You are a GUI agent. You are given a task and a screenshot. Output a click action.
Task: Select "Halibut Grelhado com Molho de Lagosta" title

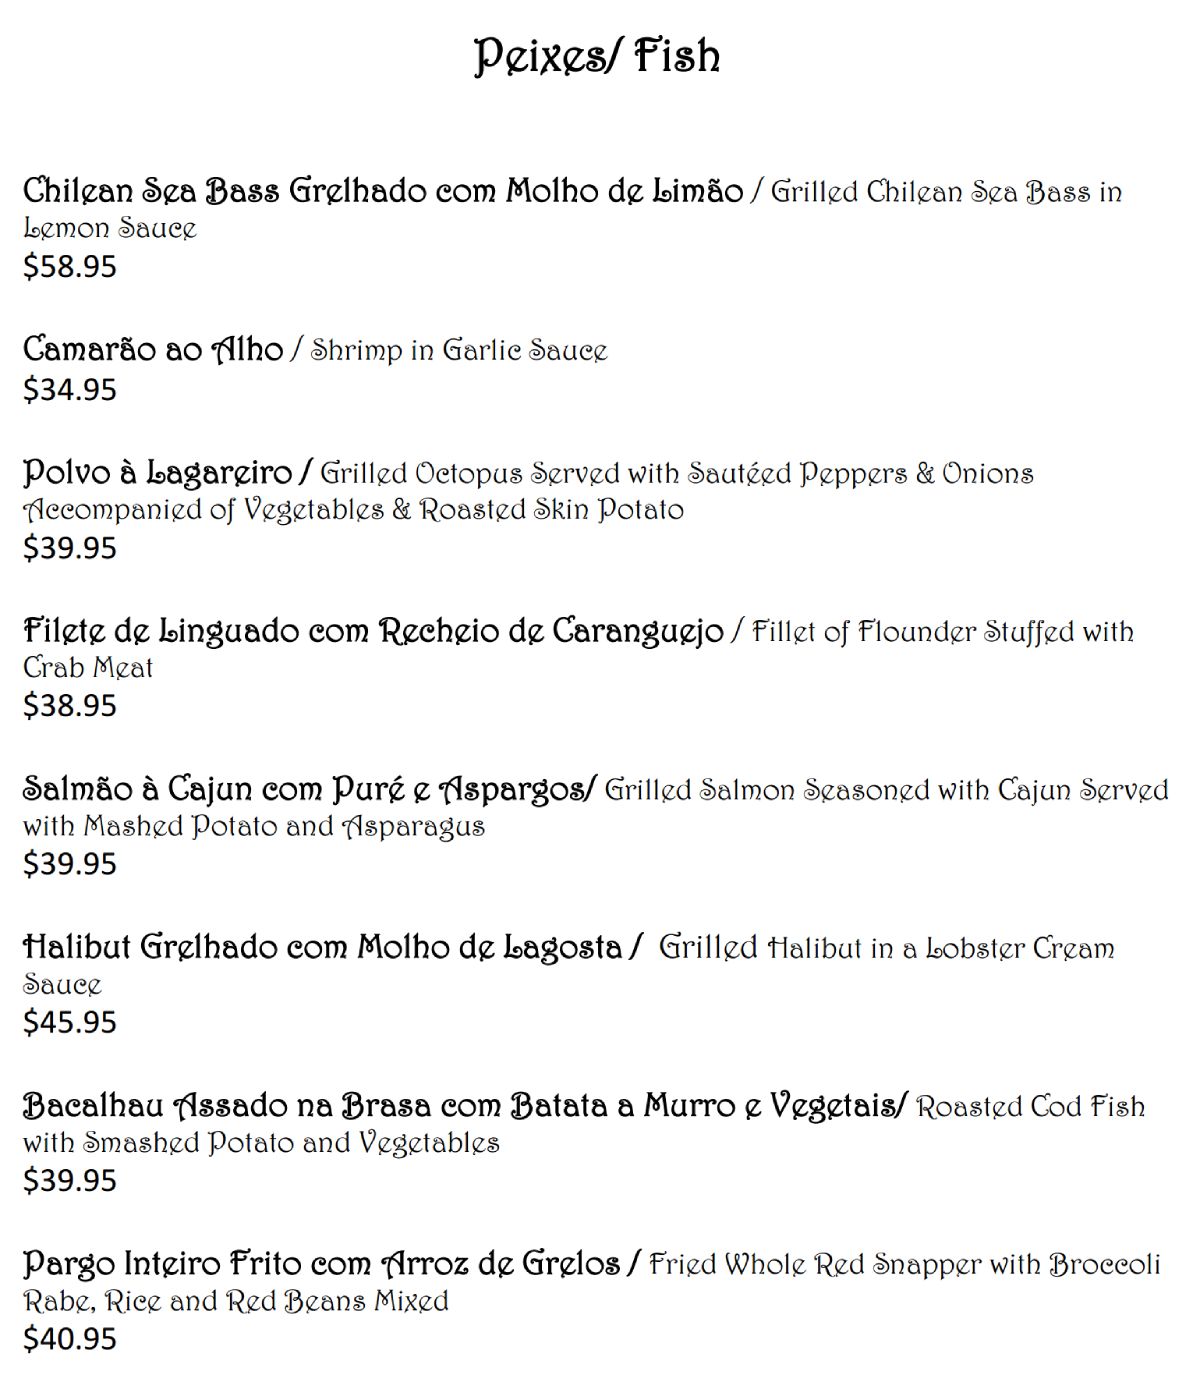322,947
